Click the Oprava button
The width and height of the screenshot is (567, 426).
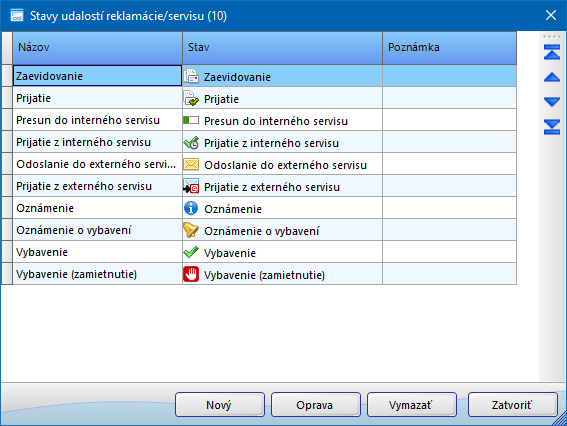(x=316, y=405)
